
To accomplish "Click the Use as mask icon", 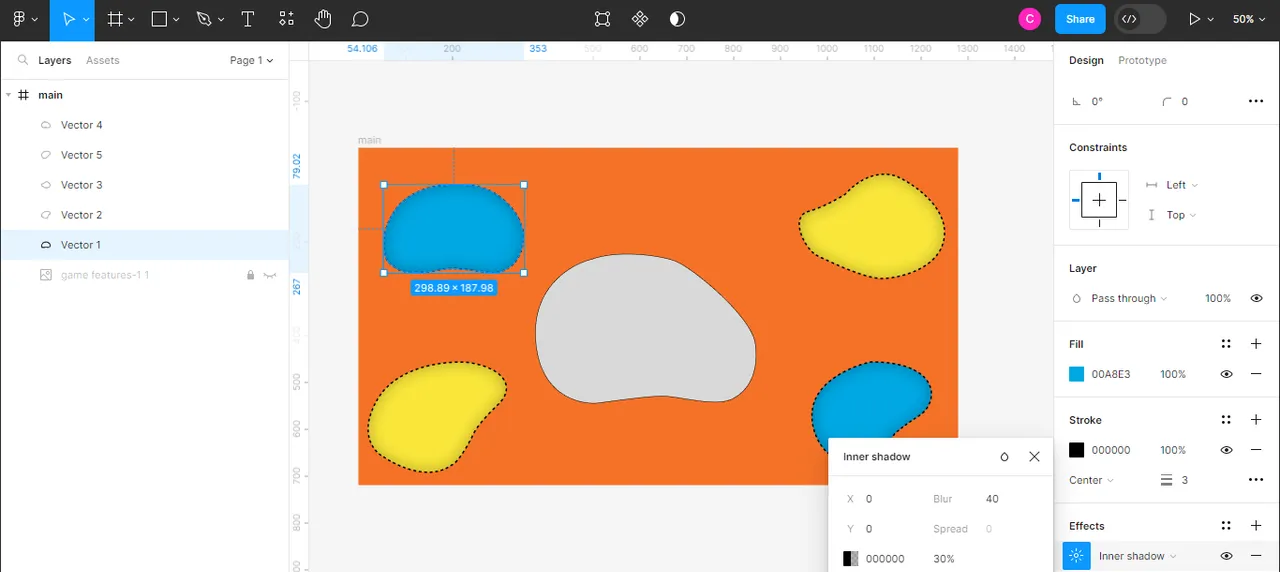I will click(677, 19).
